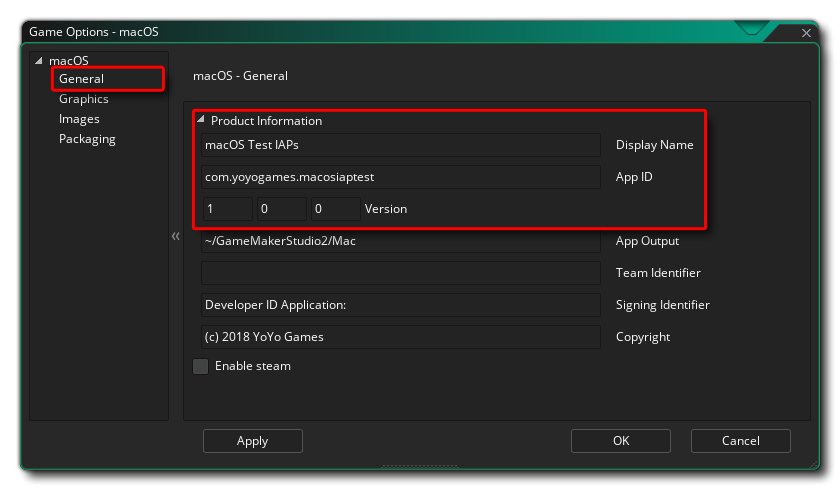Confirm with the OK button
The image size is (840, 490).
click(621, 441)
